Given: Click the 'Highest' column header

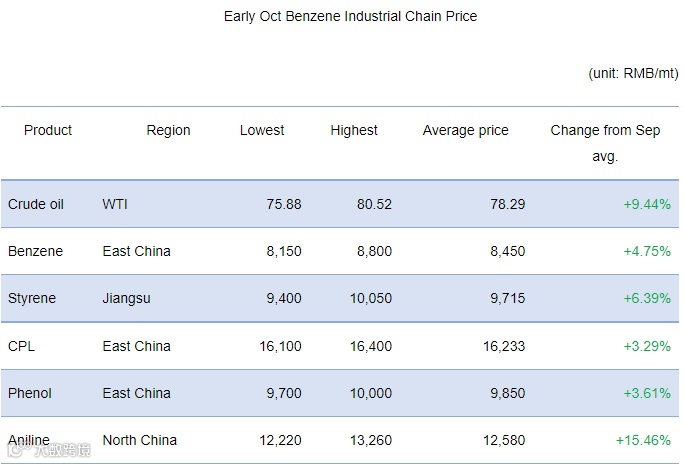Looking at the screenshot, I should pyautogui.click(x=354, y=130).
